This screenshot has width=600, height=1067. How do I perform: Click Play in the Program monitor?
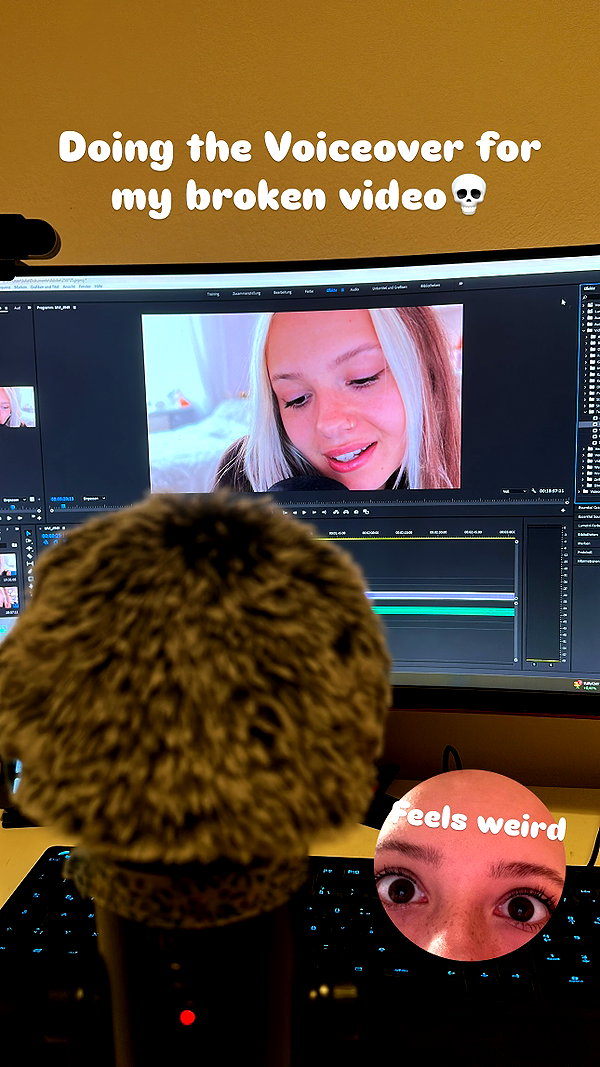click(x=304, y=512)
